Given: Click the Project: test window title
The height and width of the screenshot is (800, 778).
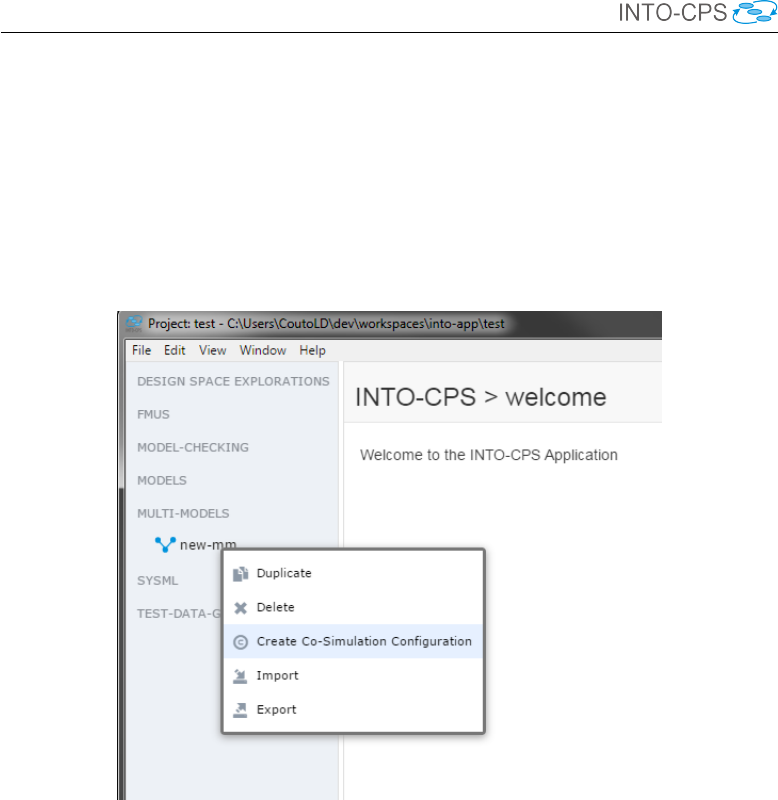Looking at the screenshot, I should point(326,324).
